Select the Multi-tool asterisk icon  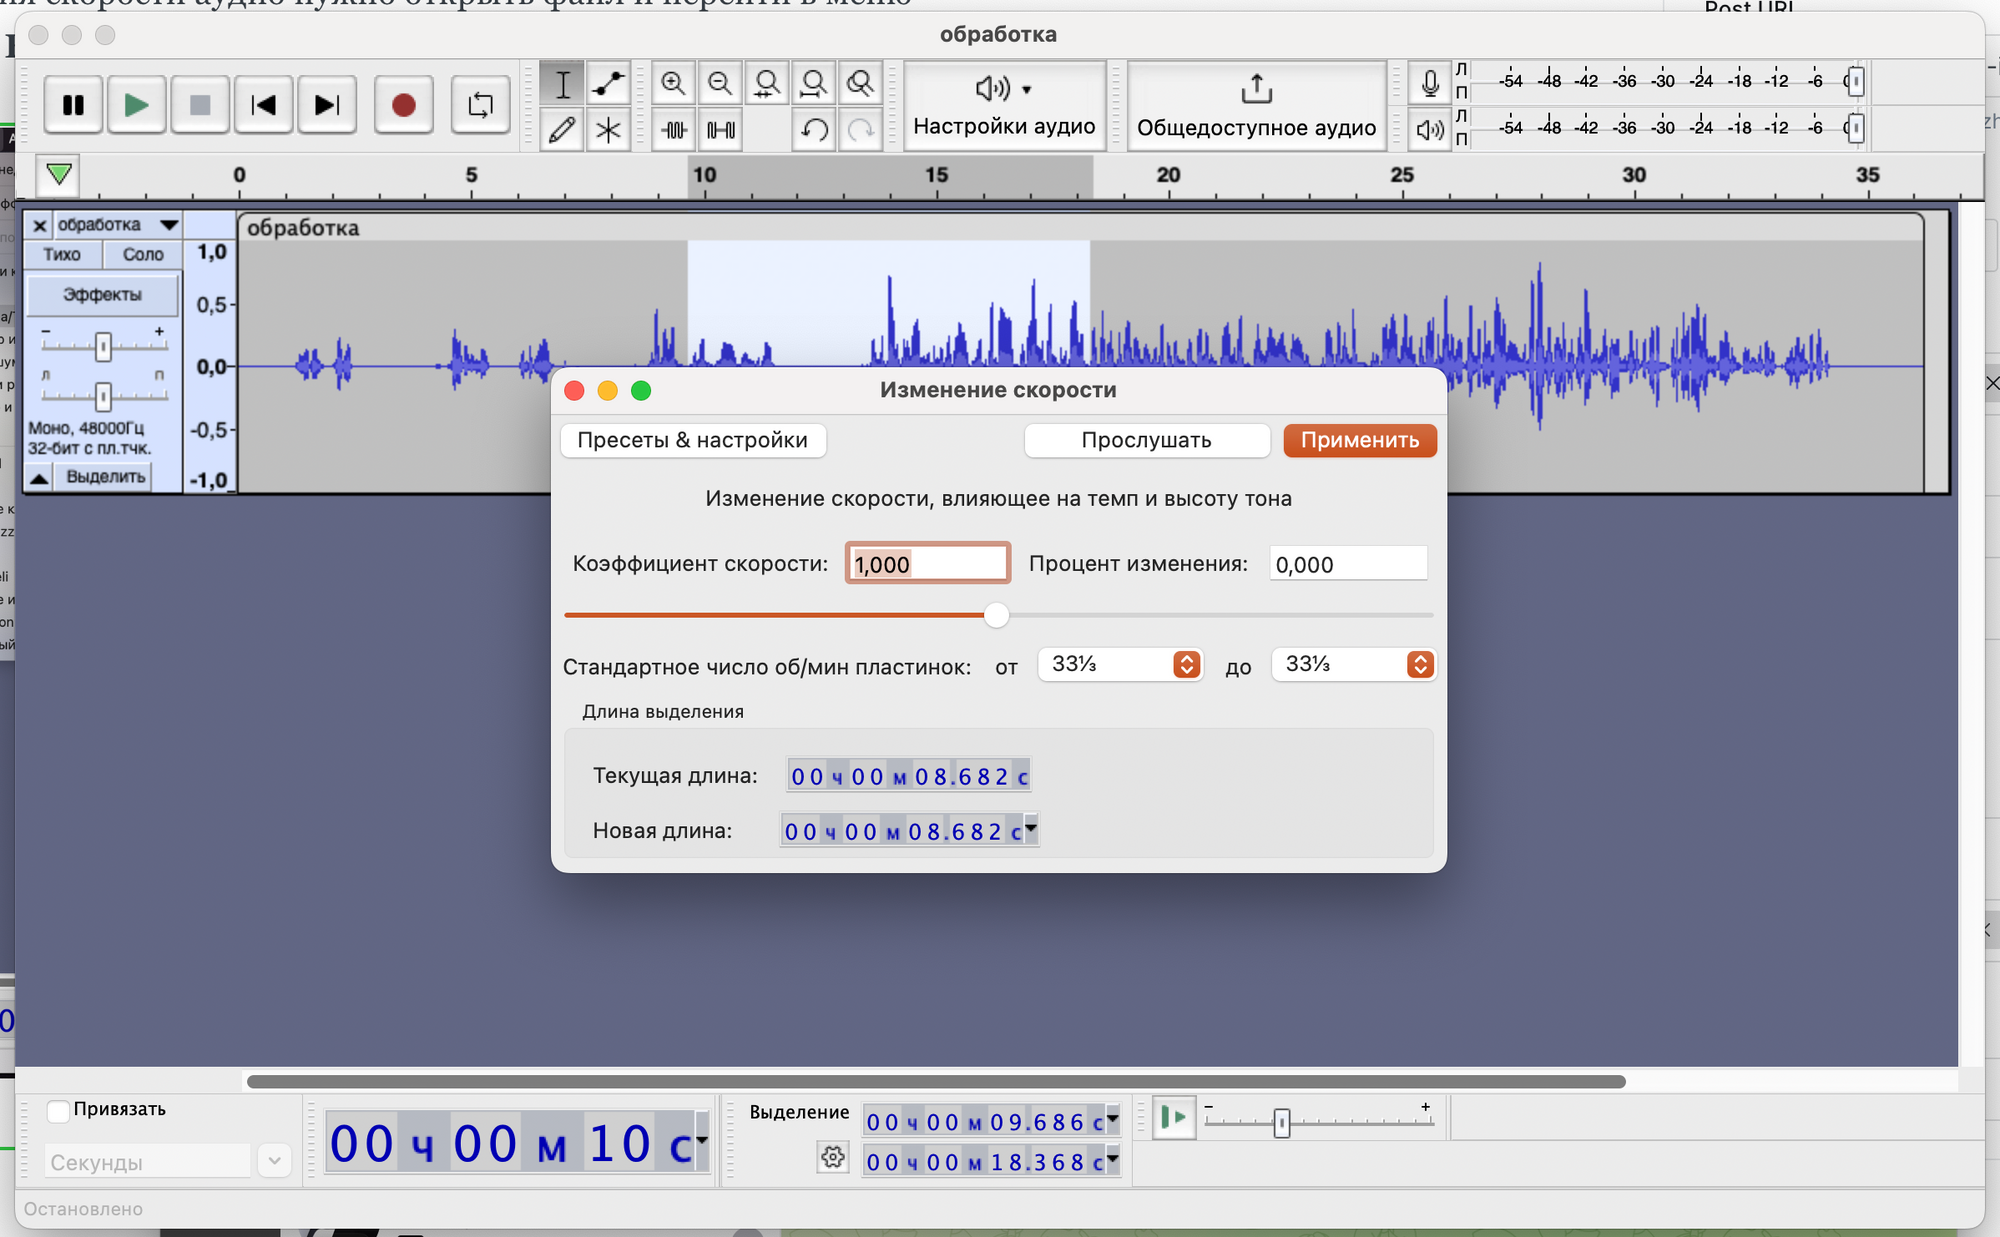point(608,130)
